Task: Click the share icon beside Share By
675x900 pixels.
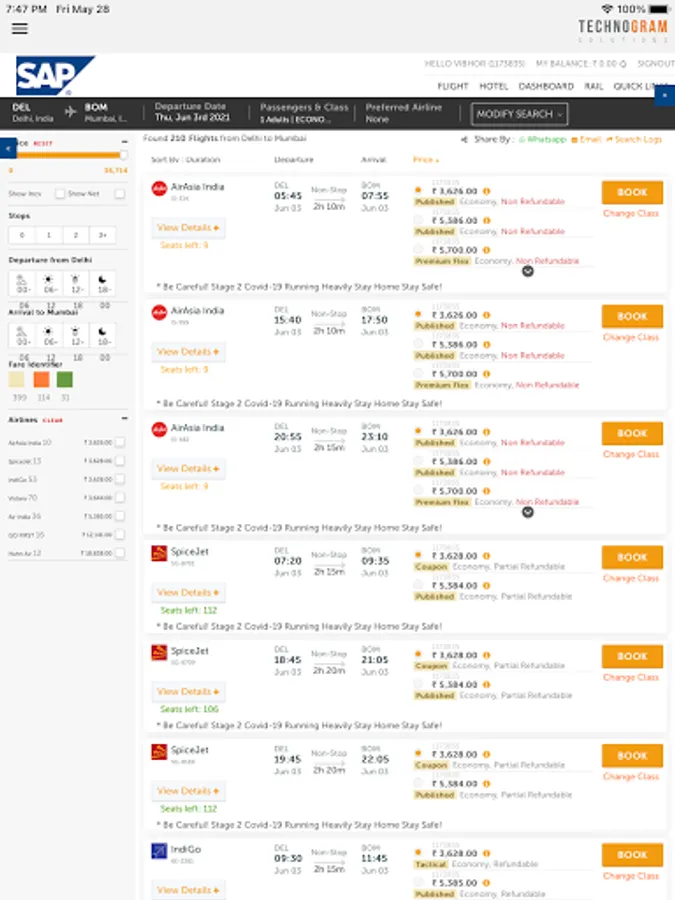Action: point(464,139)
